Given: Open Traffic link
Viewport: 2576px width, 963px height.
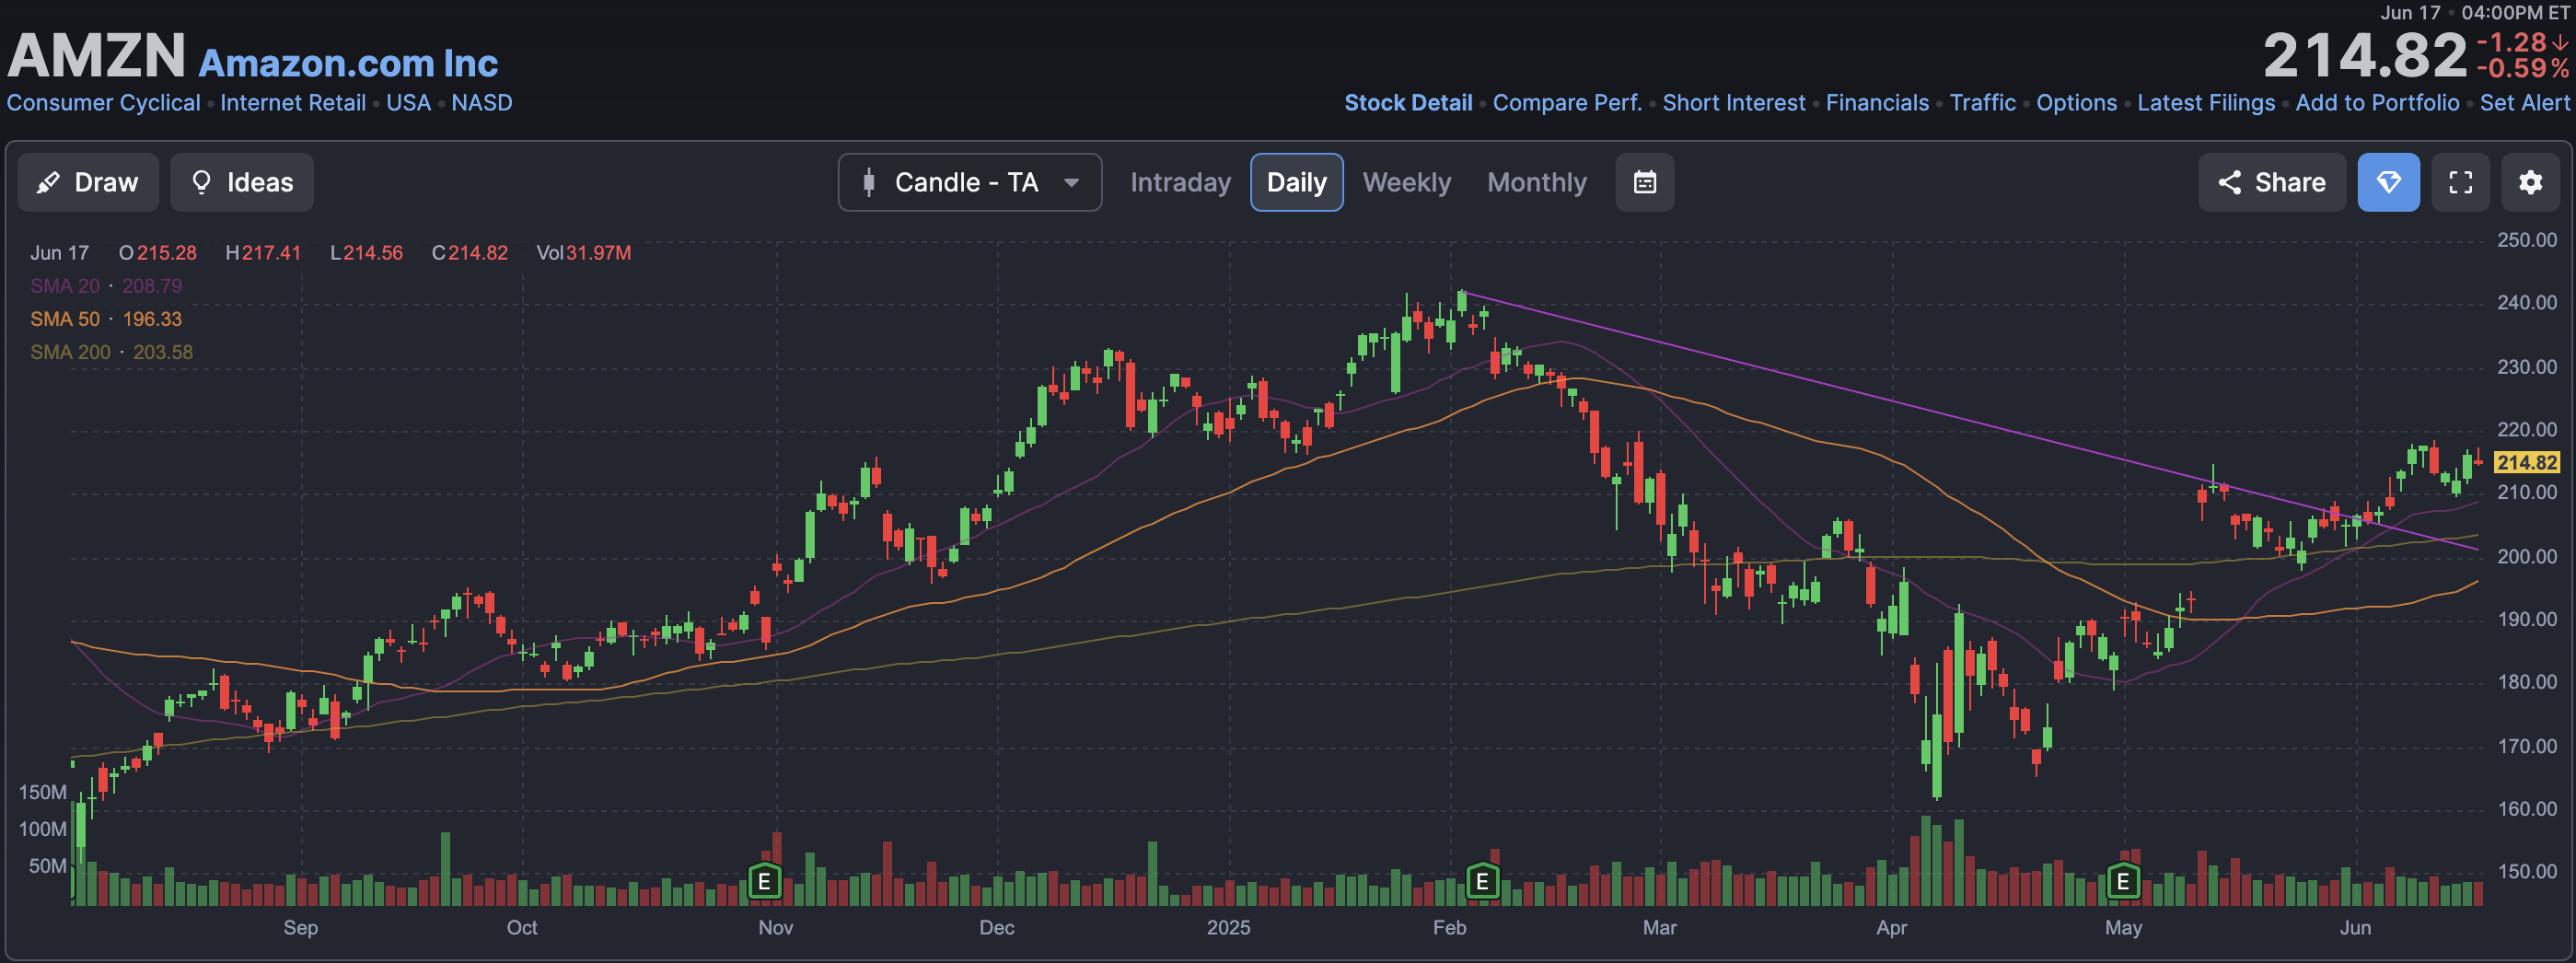Looking at the screenshot, I should coord(1982,103).
